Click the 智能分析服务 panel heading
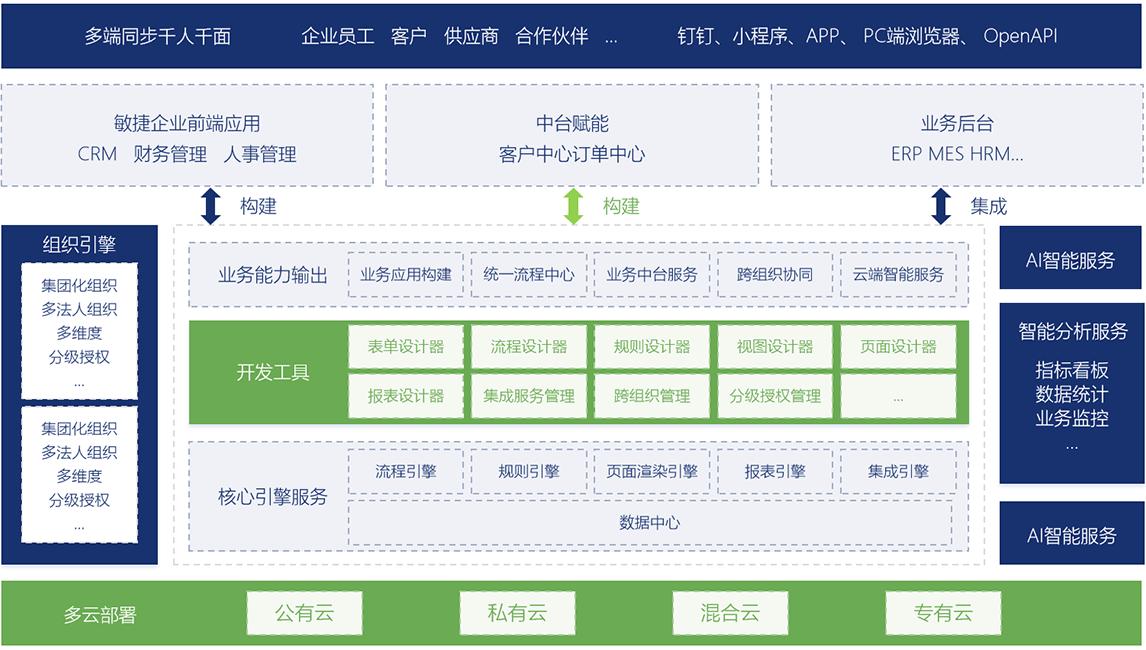The height and width of the screenshot is (650, 1146). click(1072, 331)
